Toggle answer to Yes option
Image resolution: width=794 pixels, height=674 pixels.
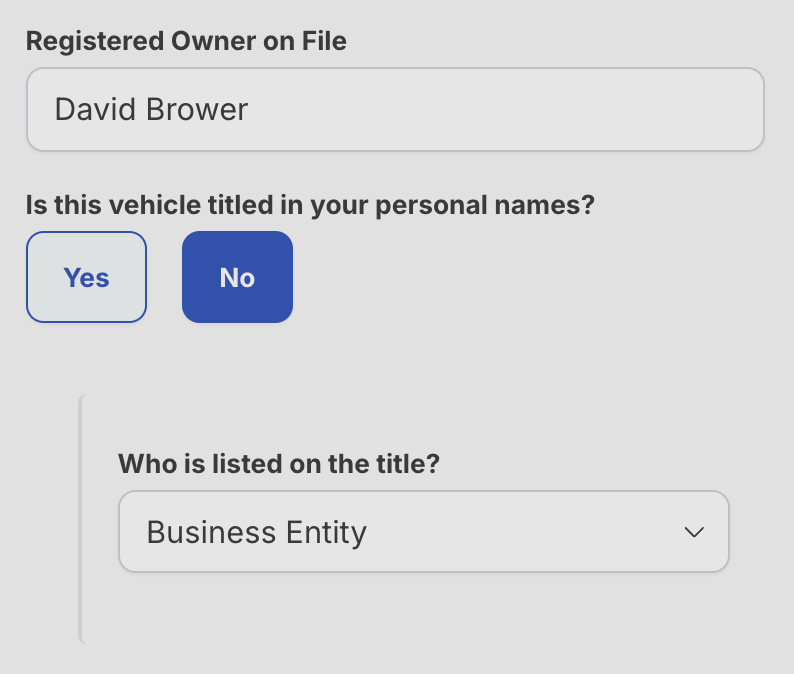coord(86,277)
